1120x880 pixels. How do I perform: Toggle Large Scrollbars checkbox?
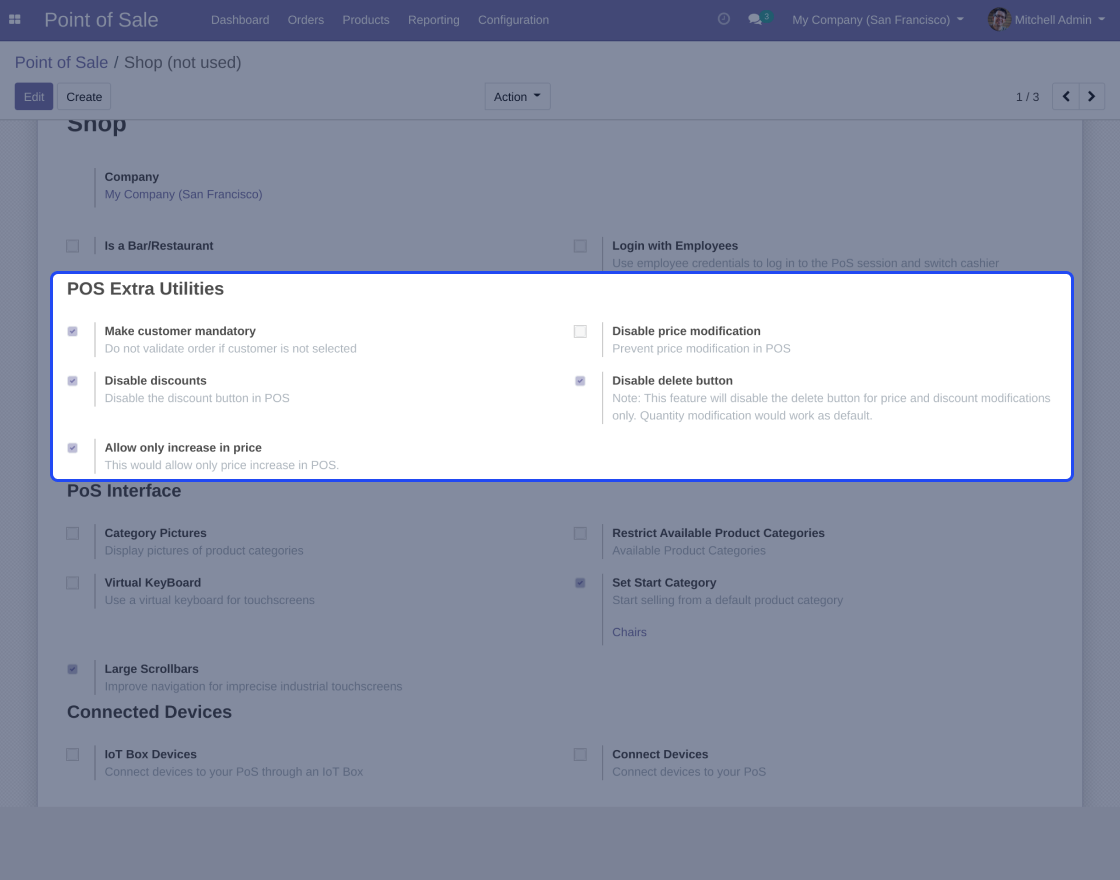[x=73, y=669]
